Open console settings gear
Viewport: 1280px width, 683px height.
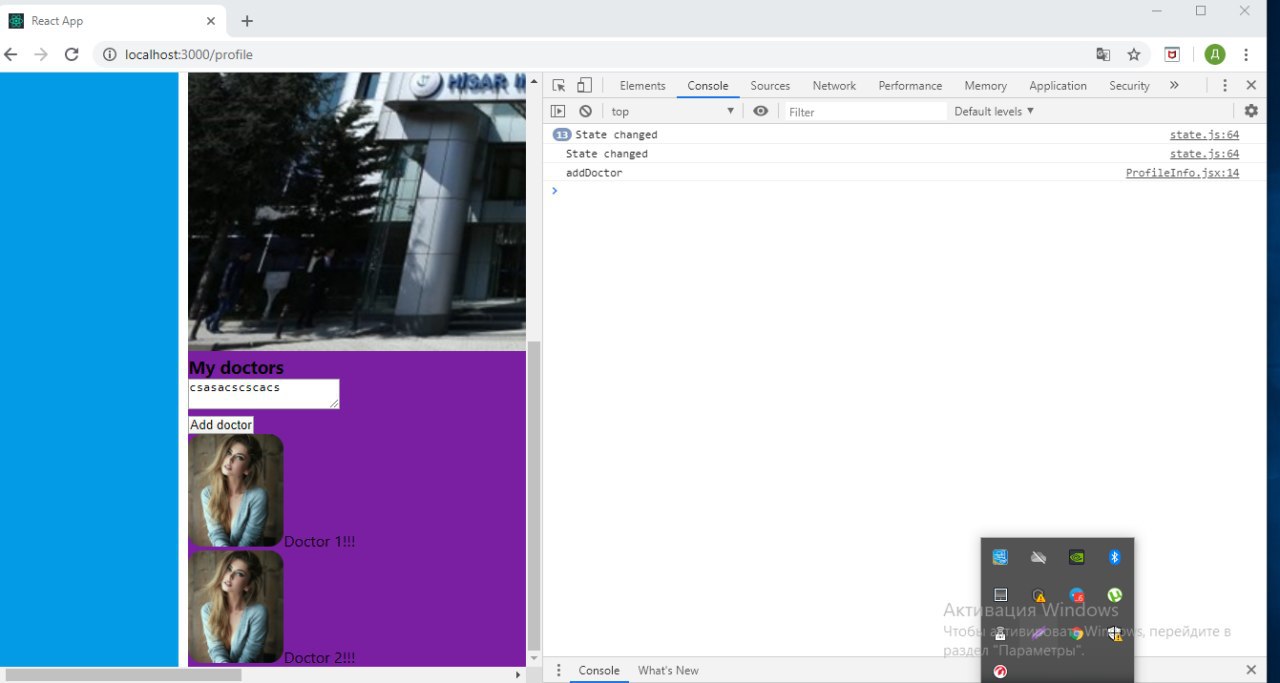(1250, 111)
